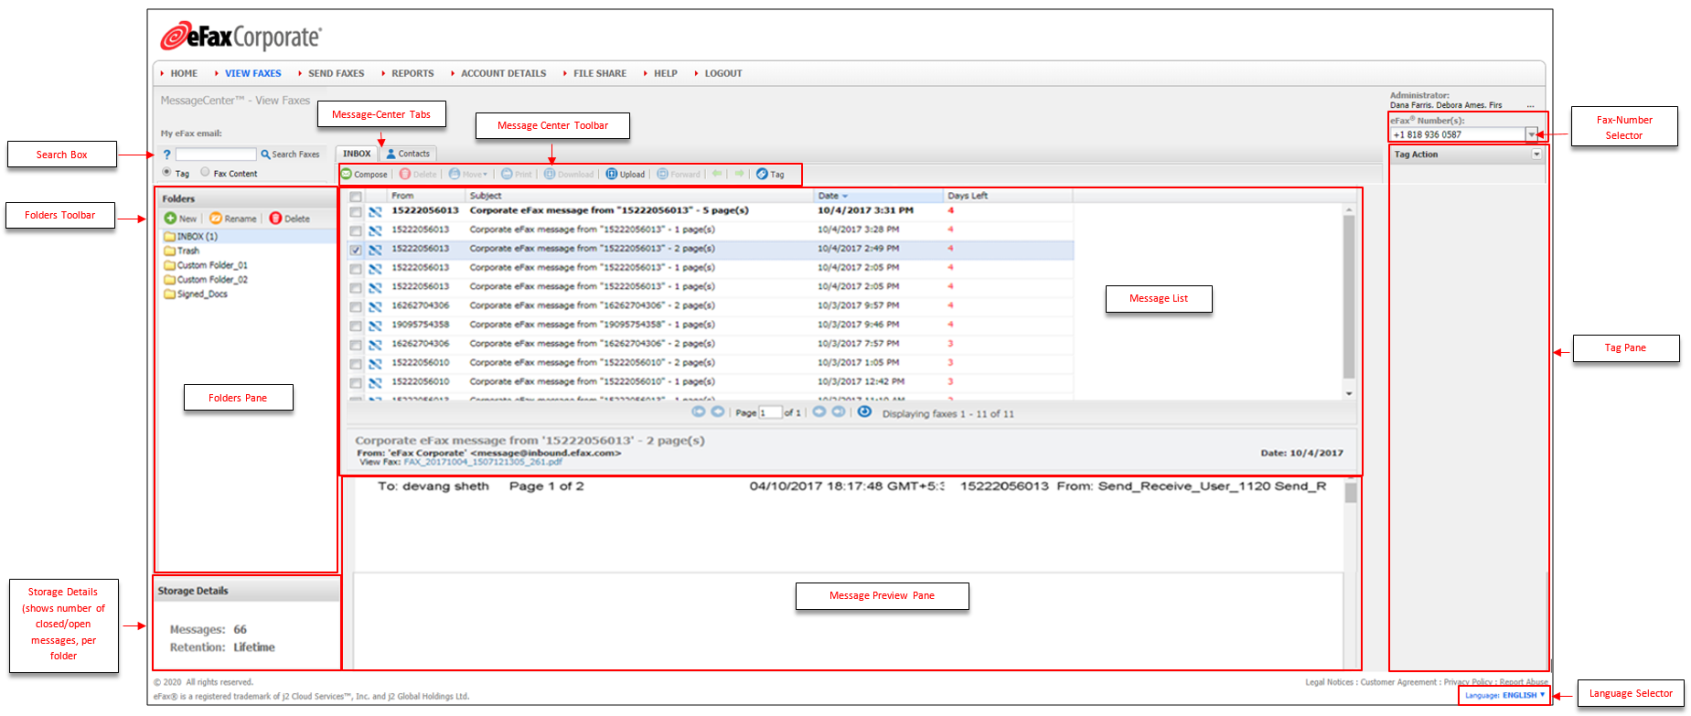The image size is (1691, 716).
Task: Toggle the select-all checkbox in list header
Action: pos(355,197)
